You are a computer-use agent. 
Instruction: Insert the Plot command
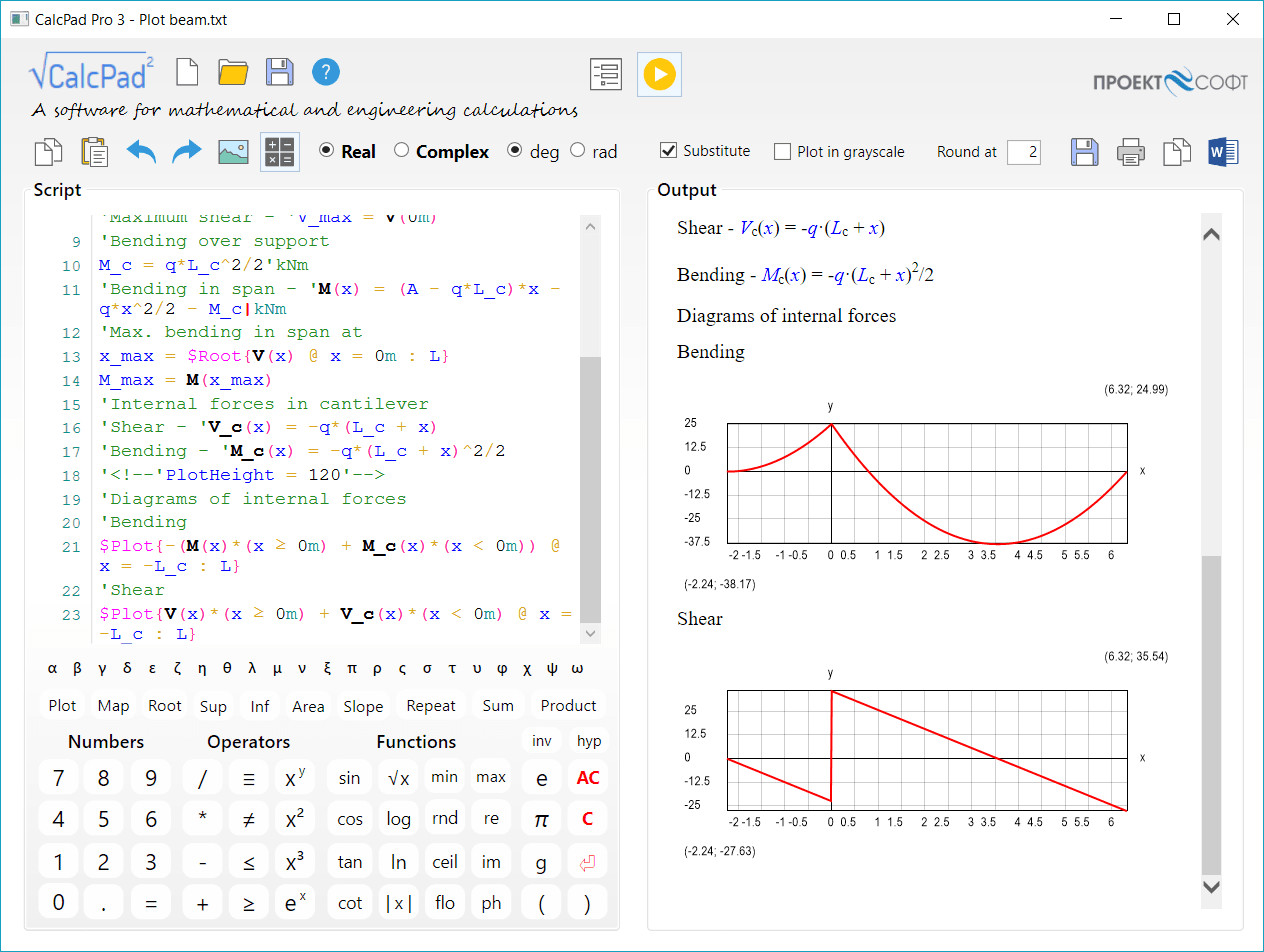pos(62,705)
